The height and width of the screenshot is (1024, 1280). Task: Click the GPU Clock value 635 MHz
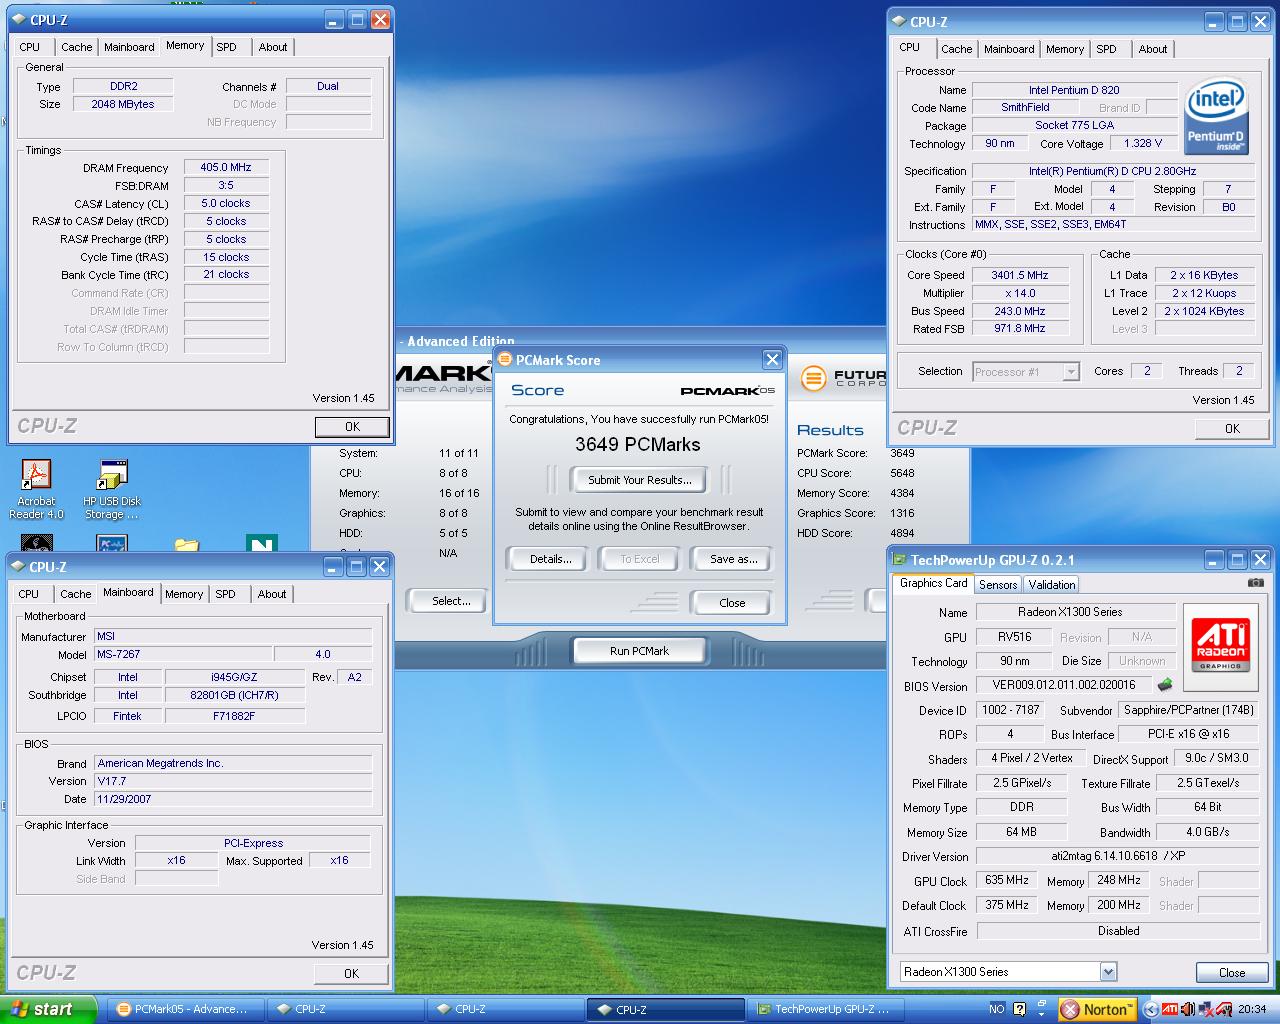coord(1007,881)
